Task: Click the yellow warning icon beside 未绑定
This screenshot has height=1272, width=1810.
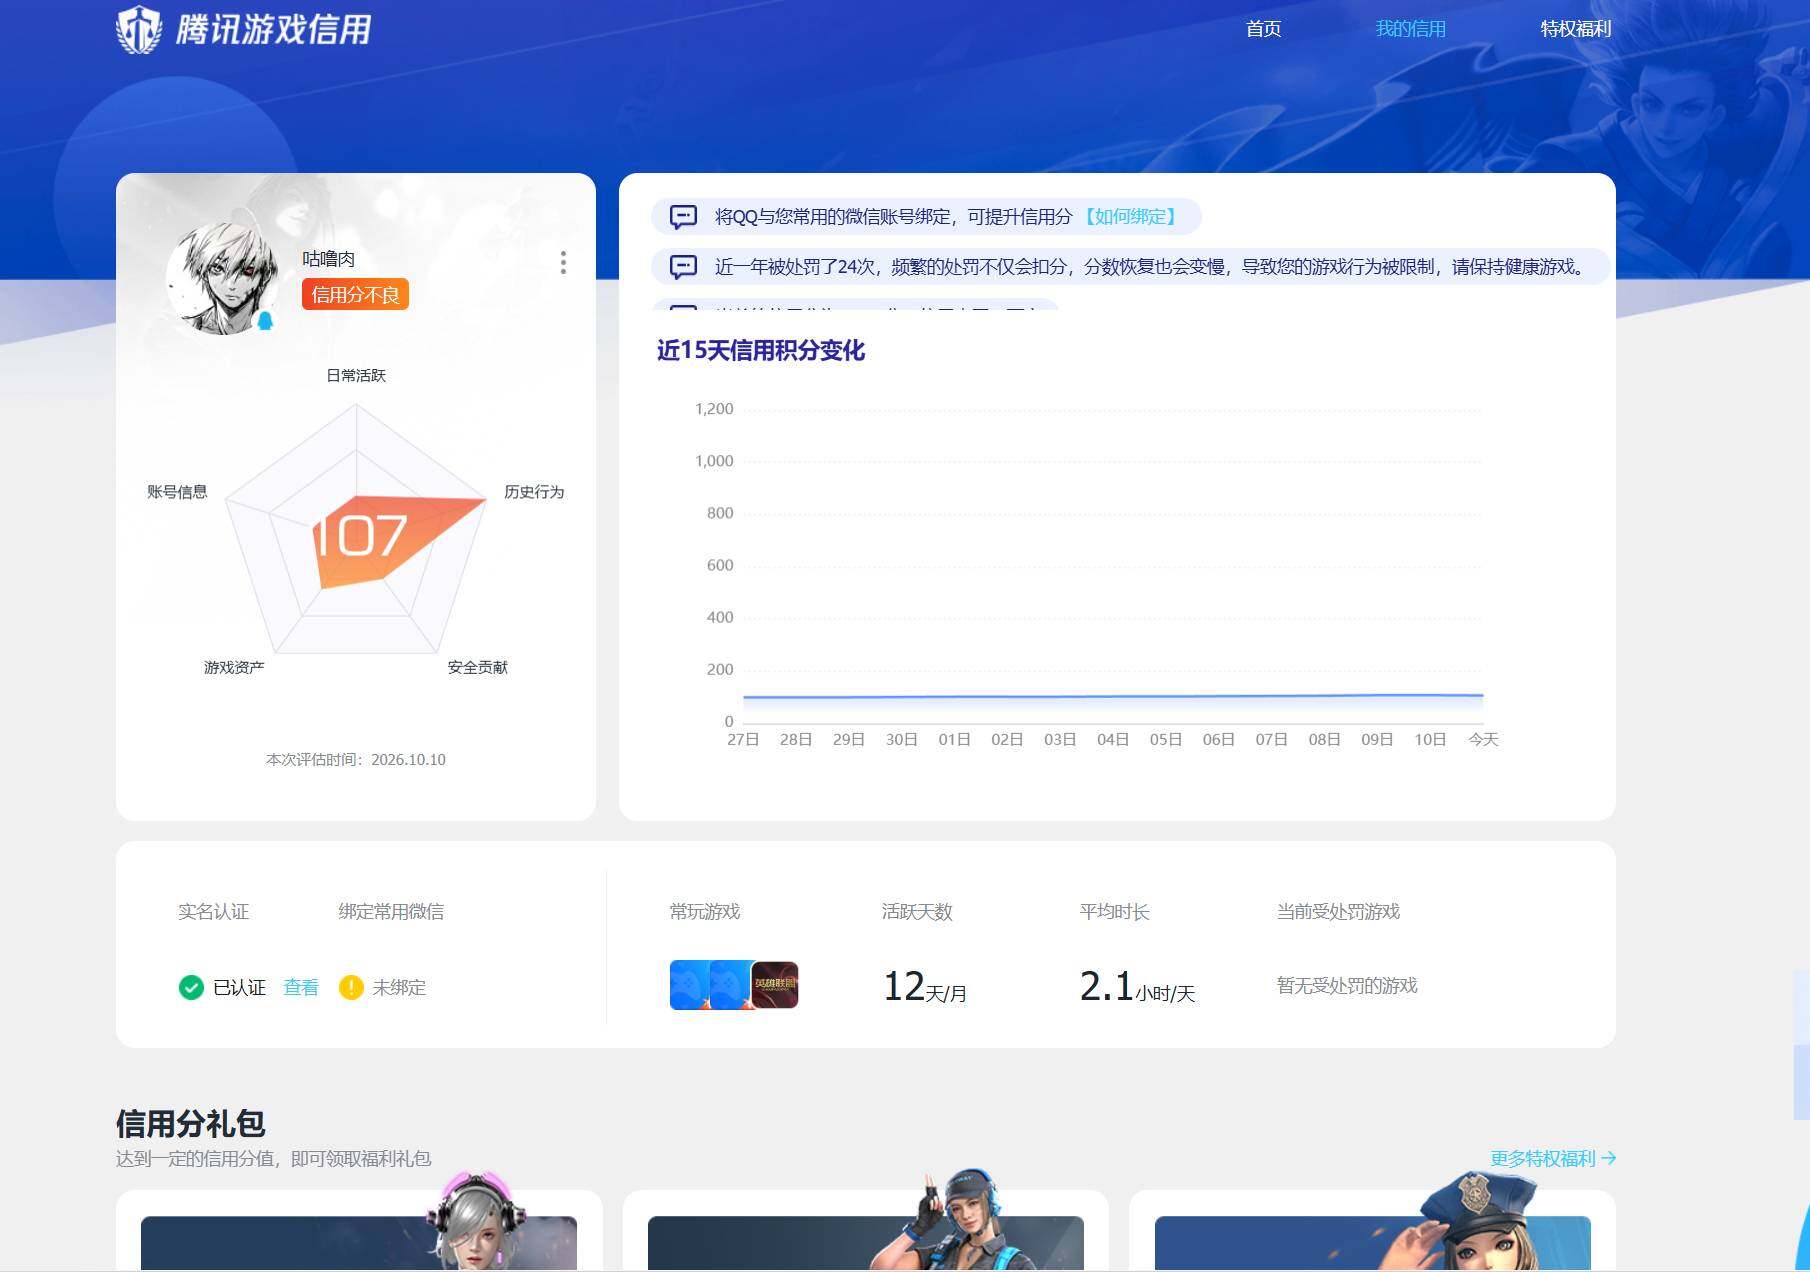Action: point(351,987)
